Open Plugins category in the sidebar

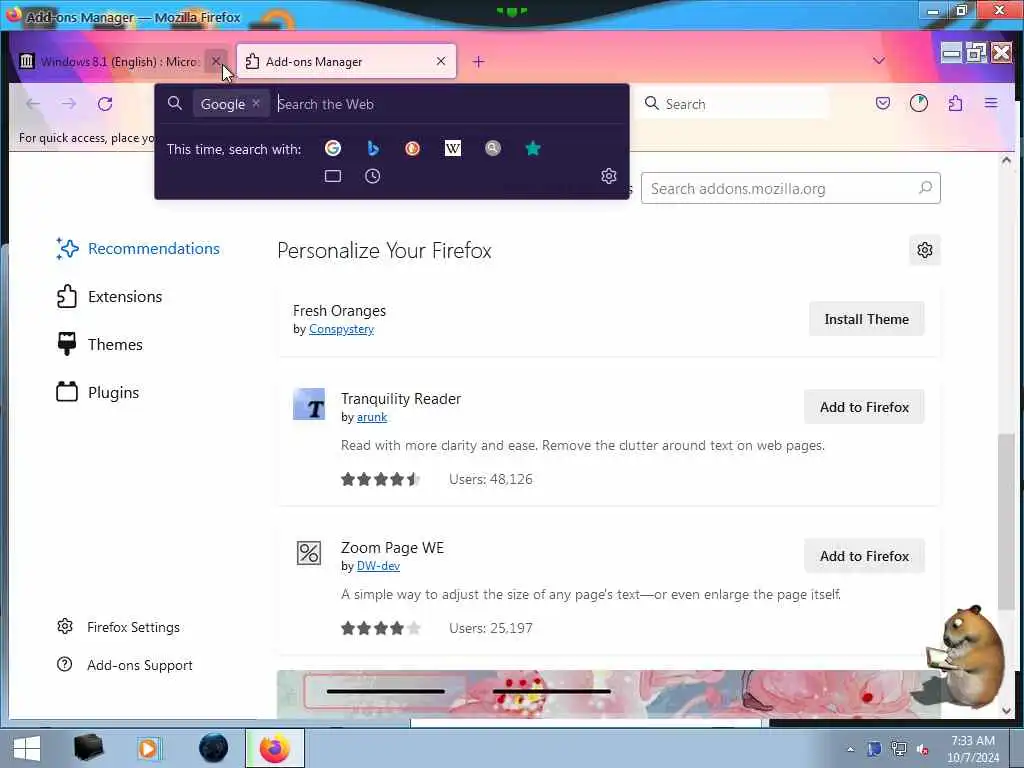[x=98, y=392]
